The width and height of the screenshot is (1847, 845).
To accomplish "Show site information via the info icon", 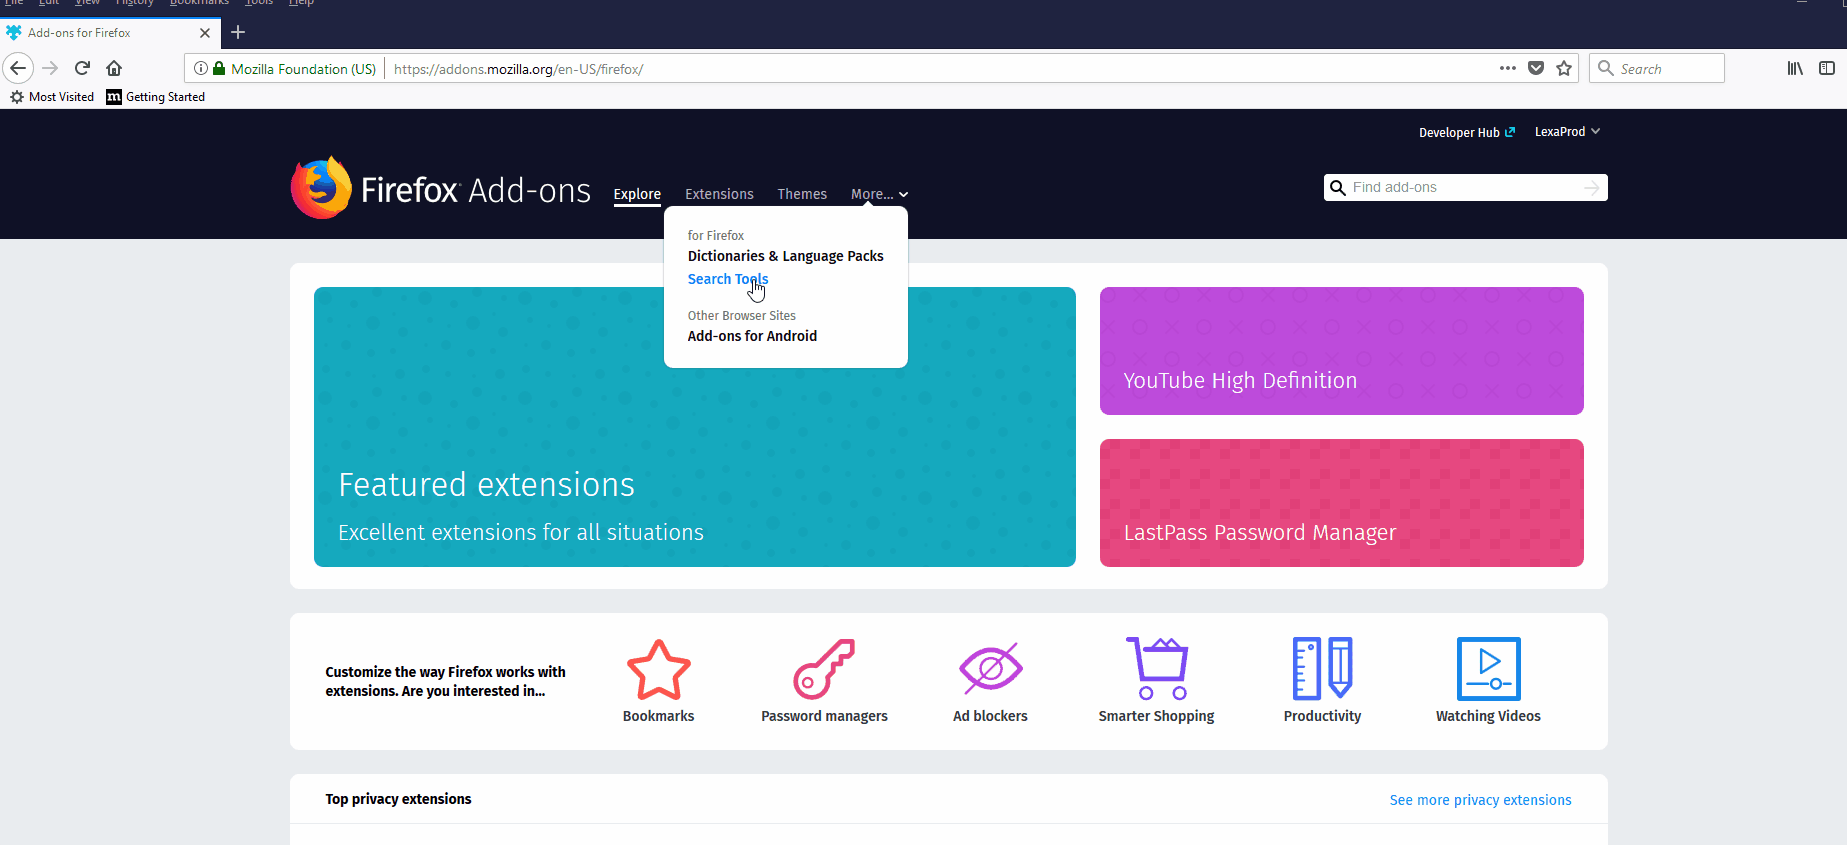I will click(201, 68).
